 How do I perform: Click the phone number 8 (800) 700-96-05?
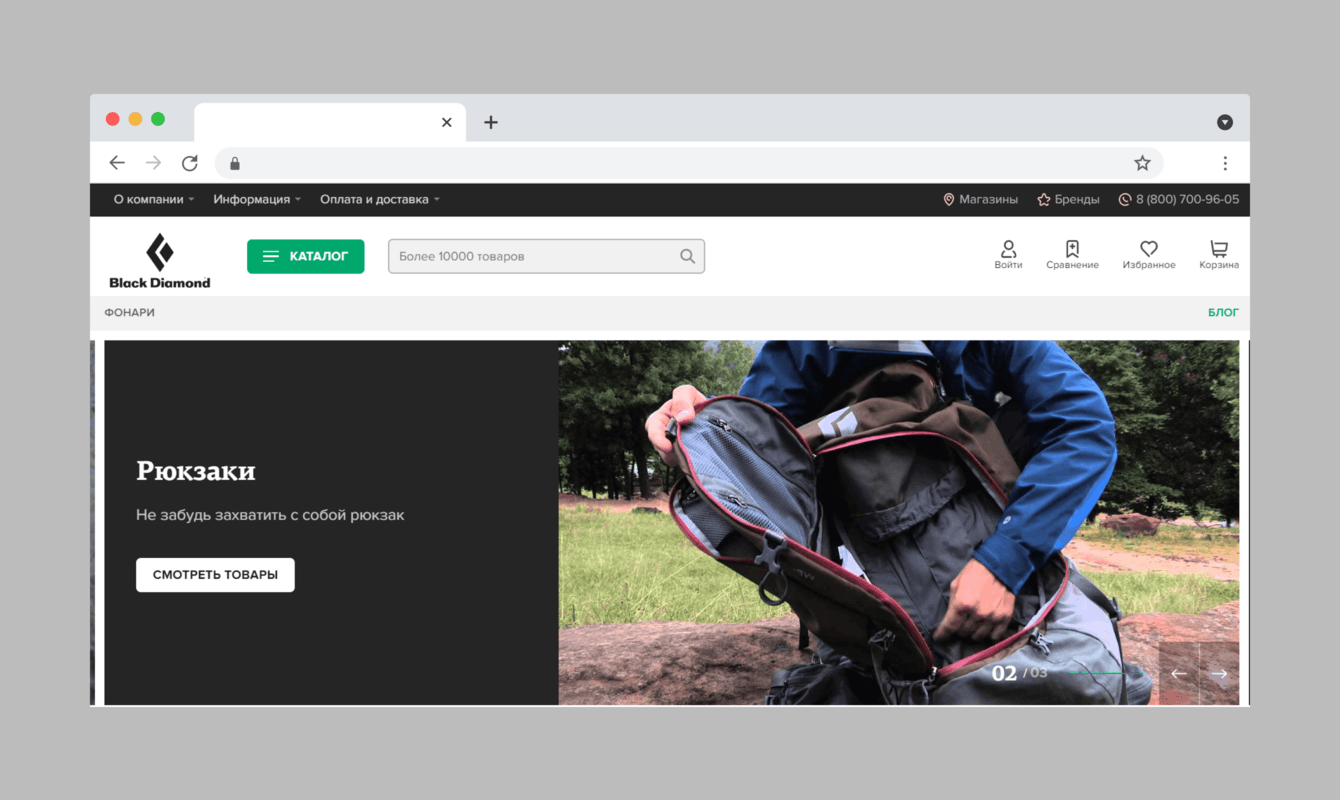coord(1178,199)
